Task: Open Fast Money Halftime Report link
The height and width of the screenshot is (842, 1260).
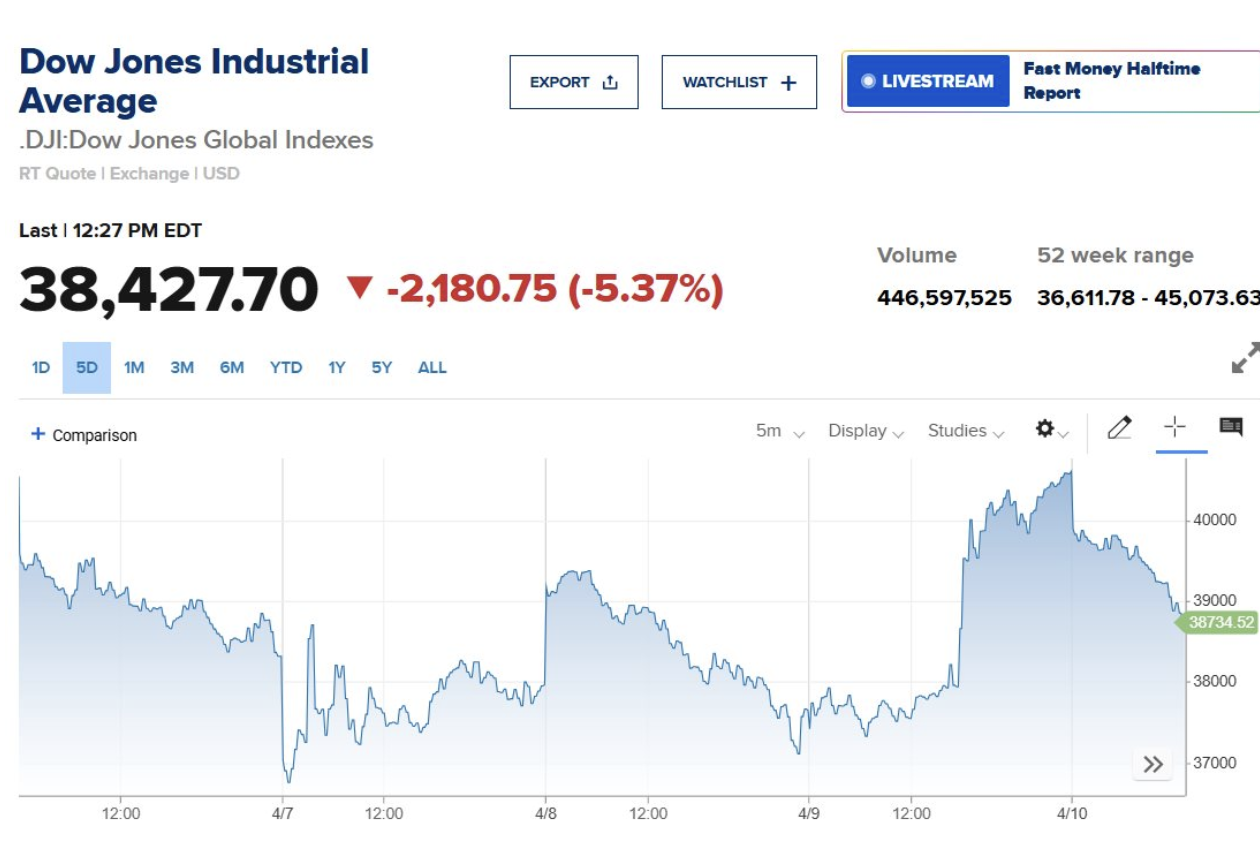Action: pyautogui.click(x=1111, y=81)
